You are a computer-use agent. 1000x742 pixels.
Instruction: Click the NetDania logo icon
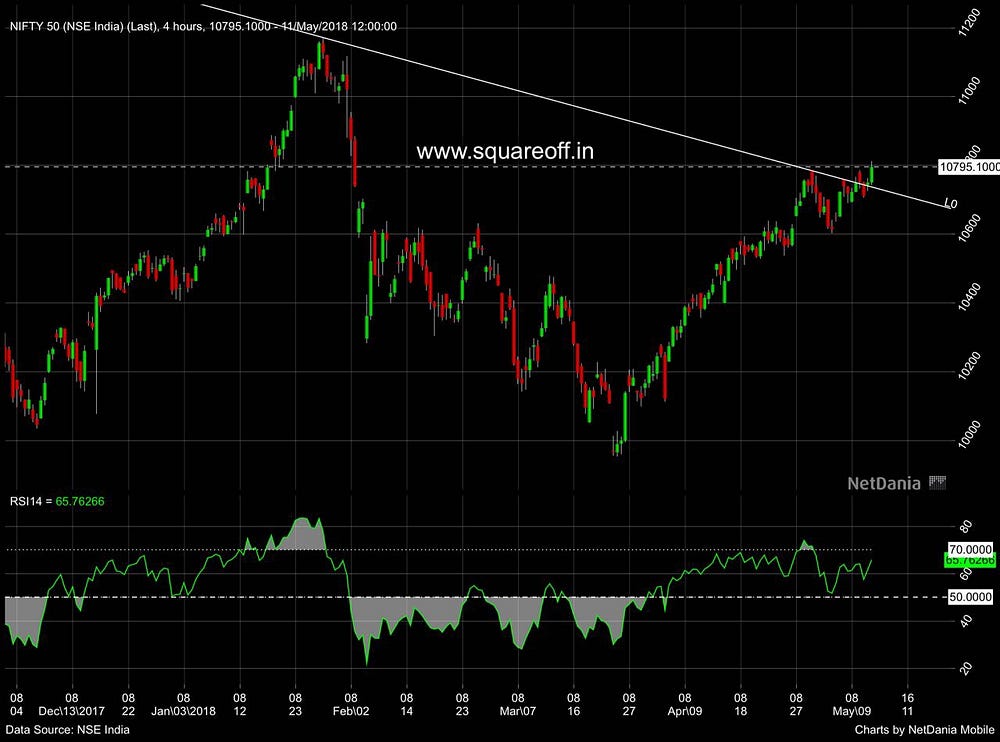[x=937, y=482]
